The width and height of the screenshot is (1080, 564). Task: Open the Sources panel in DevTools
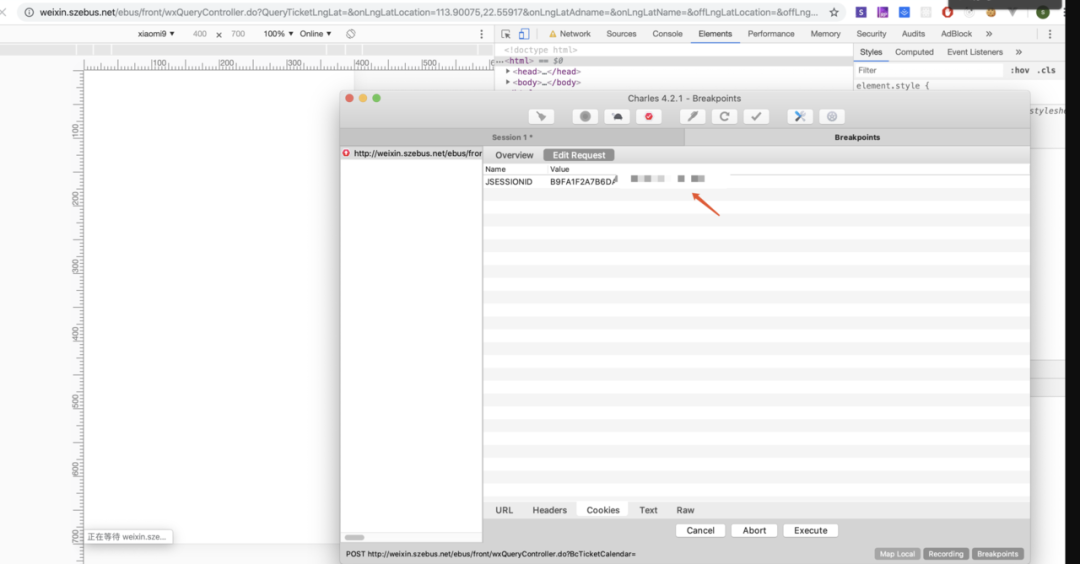(x=621, y=34)
